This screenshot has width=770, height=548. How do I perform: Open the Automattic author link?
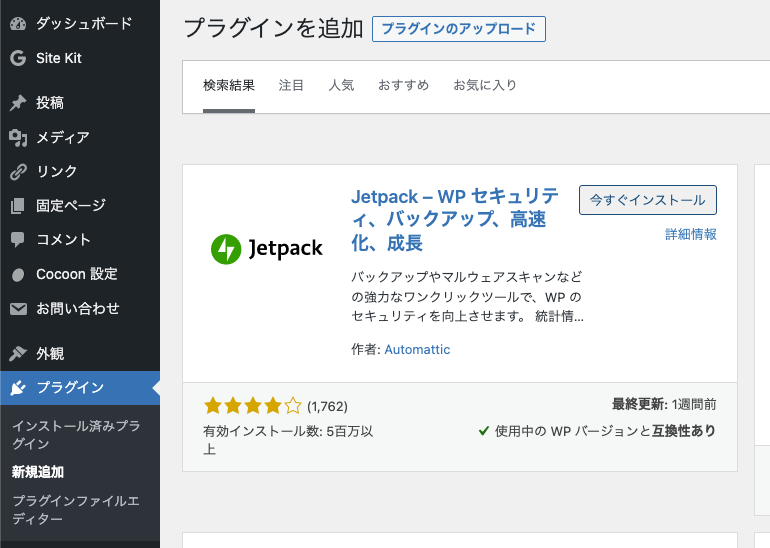[x=417, y=350]
